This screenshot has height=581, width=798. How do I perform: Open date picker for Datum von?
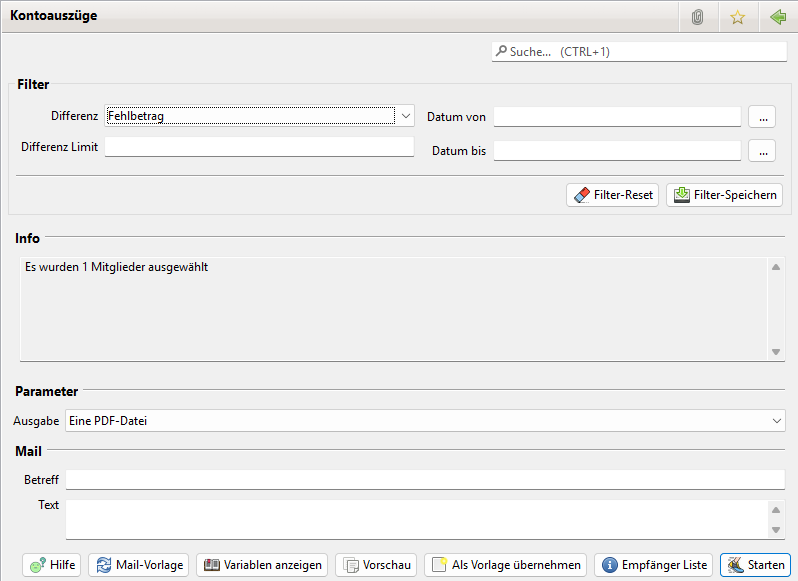(x=762, y=117)
